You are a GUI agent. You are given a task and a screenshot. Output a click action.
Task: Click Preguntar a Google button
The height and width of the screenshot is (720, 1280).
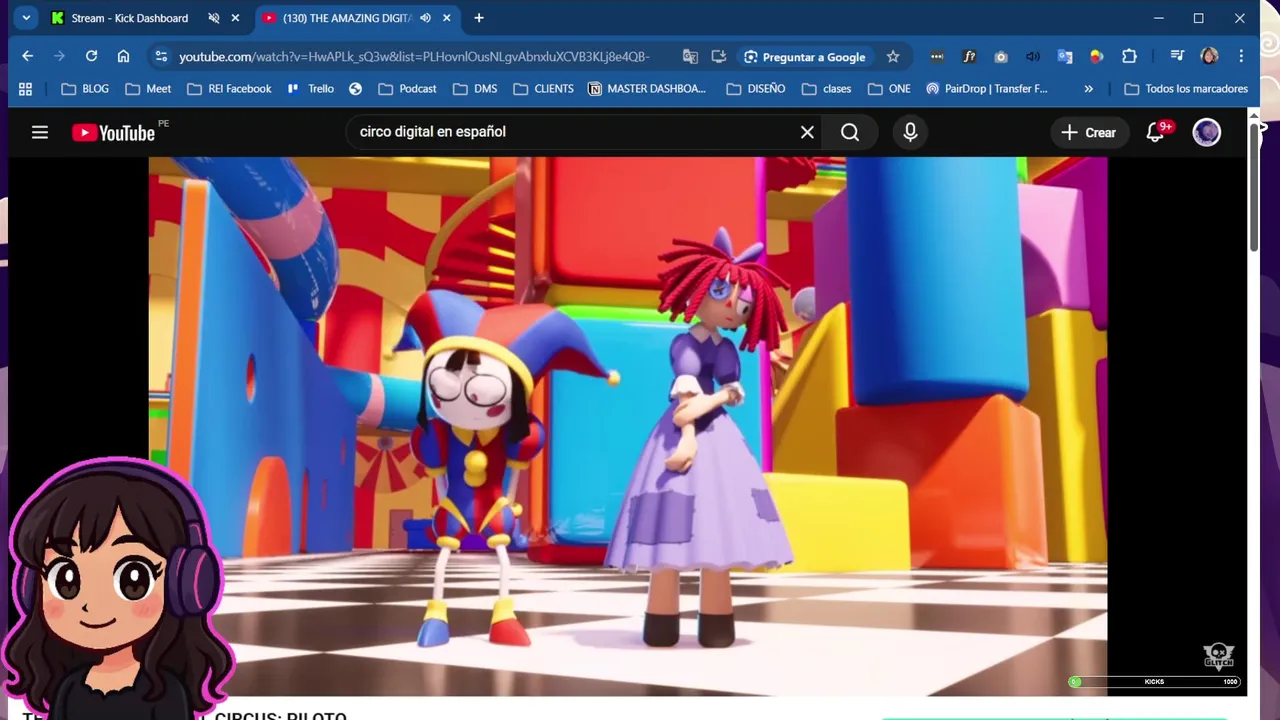pos(804,57)
